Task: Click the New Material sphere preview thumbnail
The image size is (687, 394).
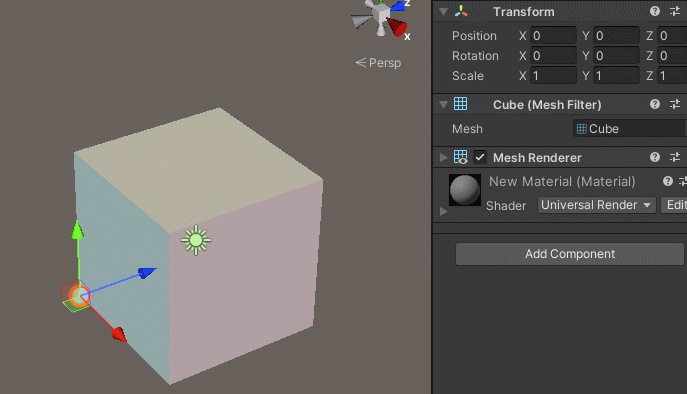Action: click(465, 190)
